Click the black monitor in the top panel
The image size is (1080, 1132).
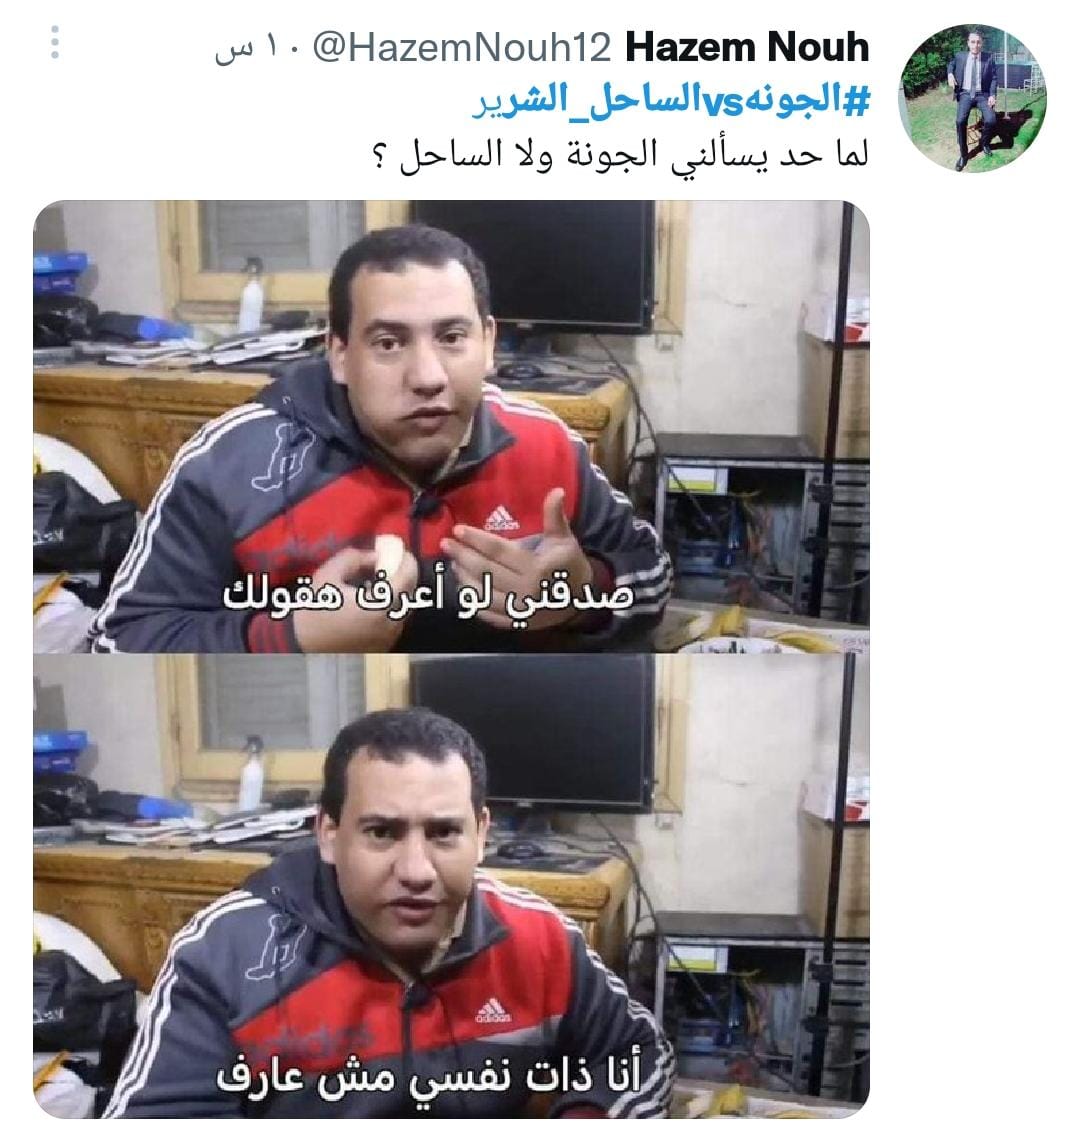click(x=534, y=265)
